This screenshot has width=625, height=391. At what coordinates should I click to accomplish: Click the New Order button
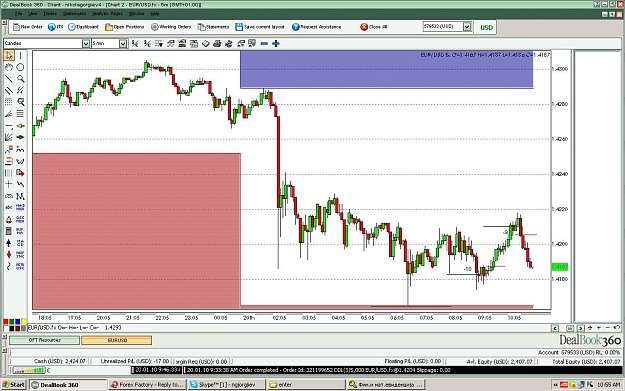click(28, 27)
